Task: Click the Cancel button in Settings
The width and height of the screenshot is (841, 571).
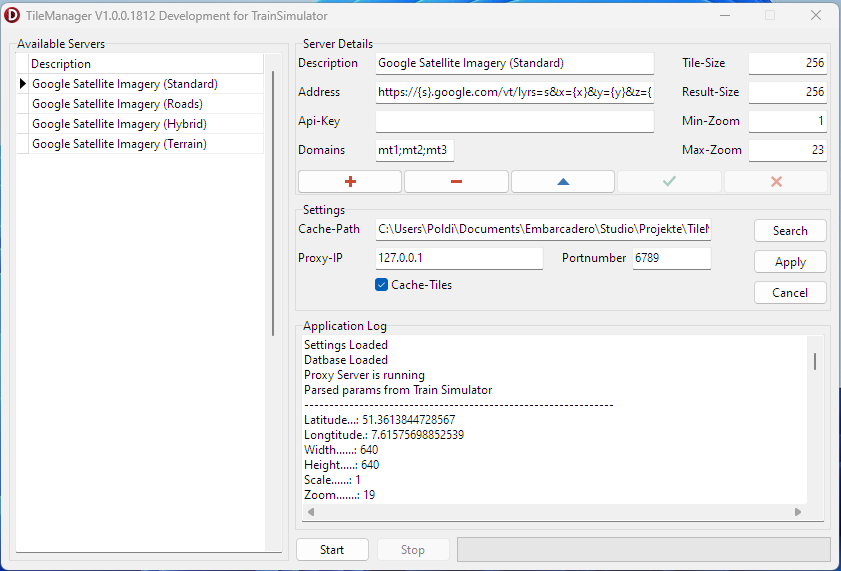Action: click(790, 293)
